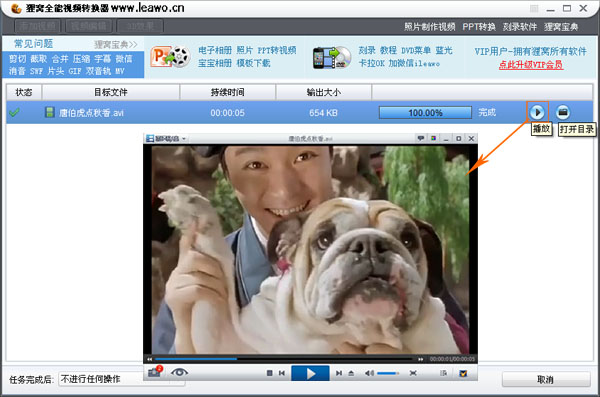Click the eye icon in player toolbar
Viewport: 600px width, 397px height.
pyautogui.click(x=179, y=372)
